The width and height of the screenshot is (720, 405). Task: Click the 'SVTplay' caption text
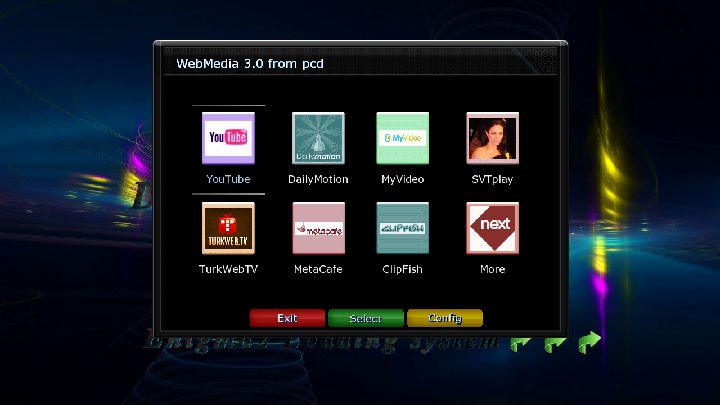click(492, 180)
